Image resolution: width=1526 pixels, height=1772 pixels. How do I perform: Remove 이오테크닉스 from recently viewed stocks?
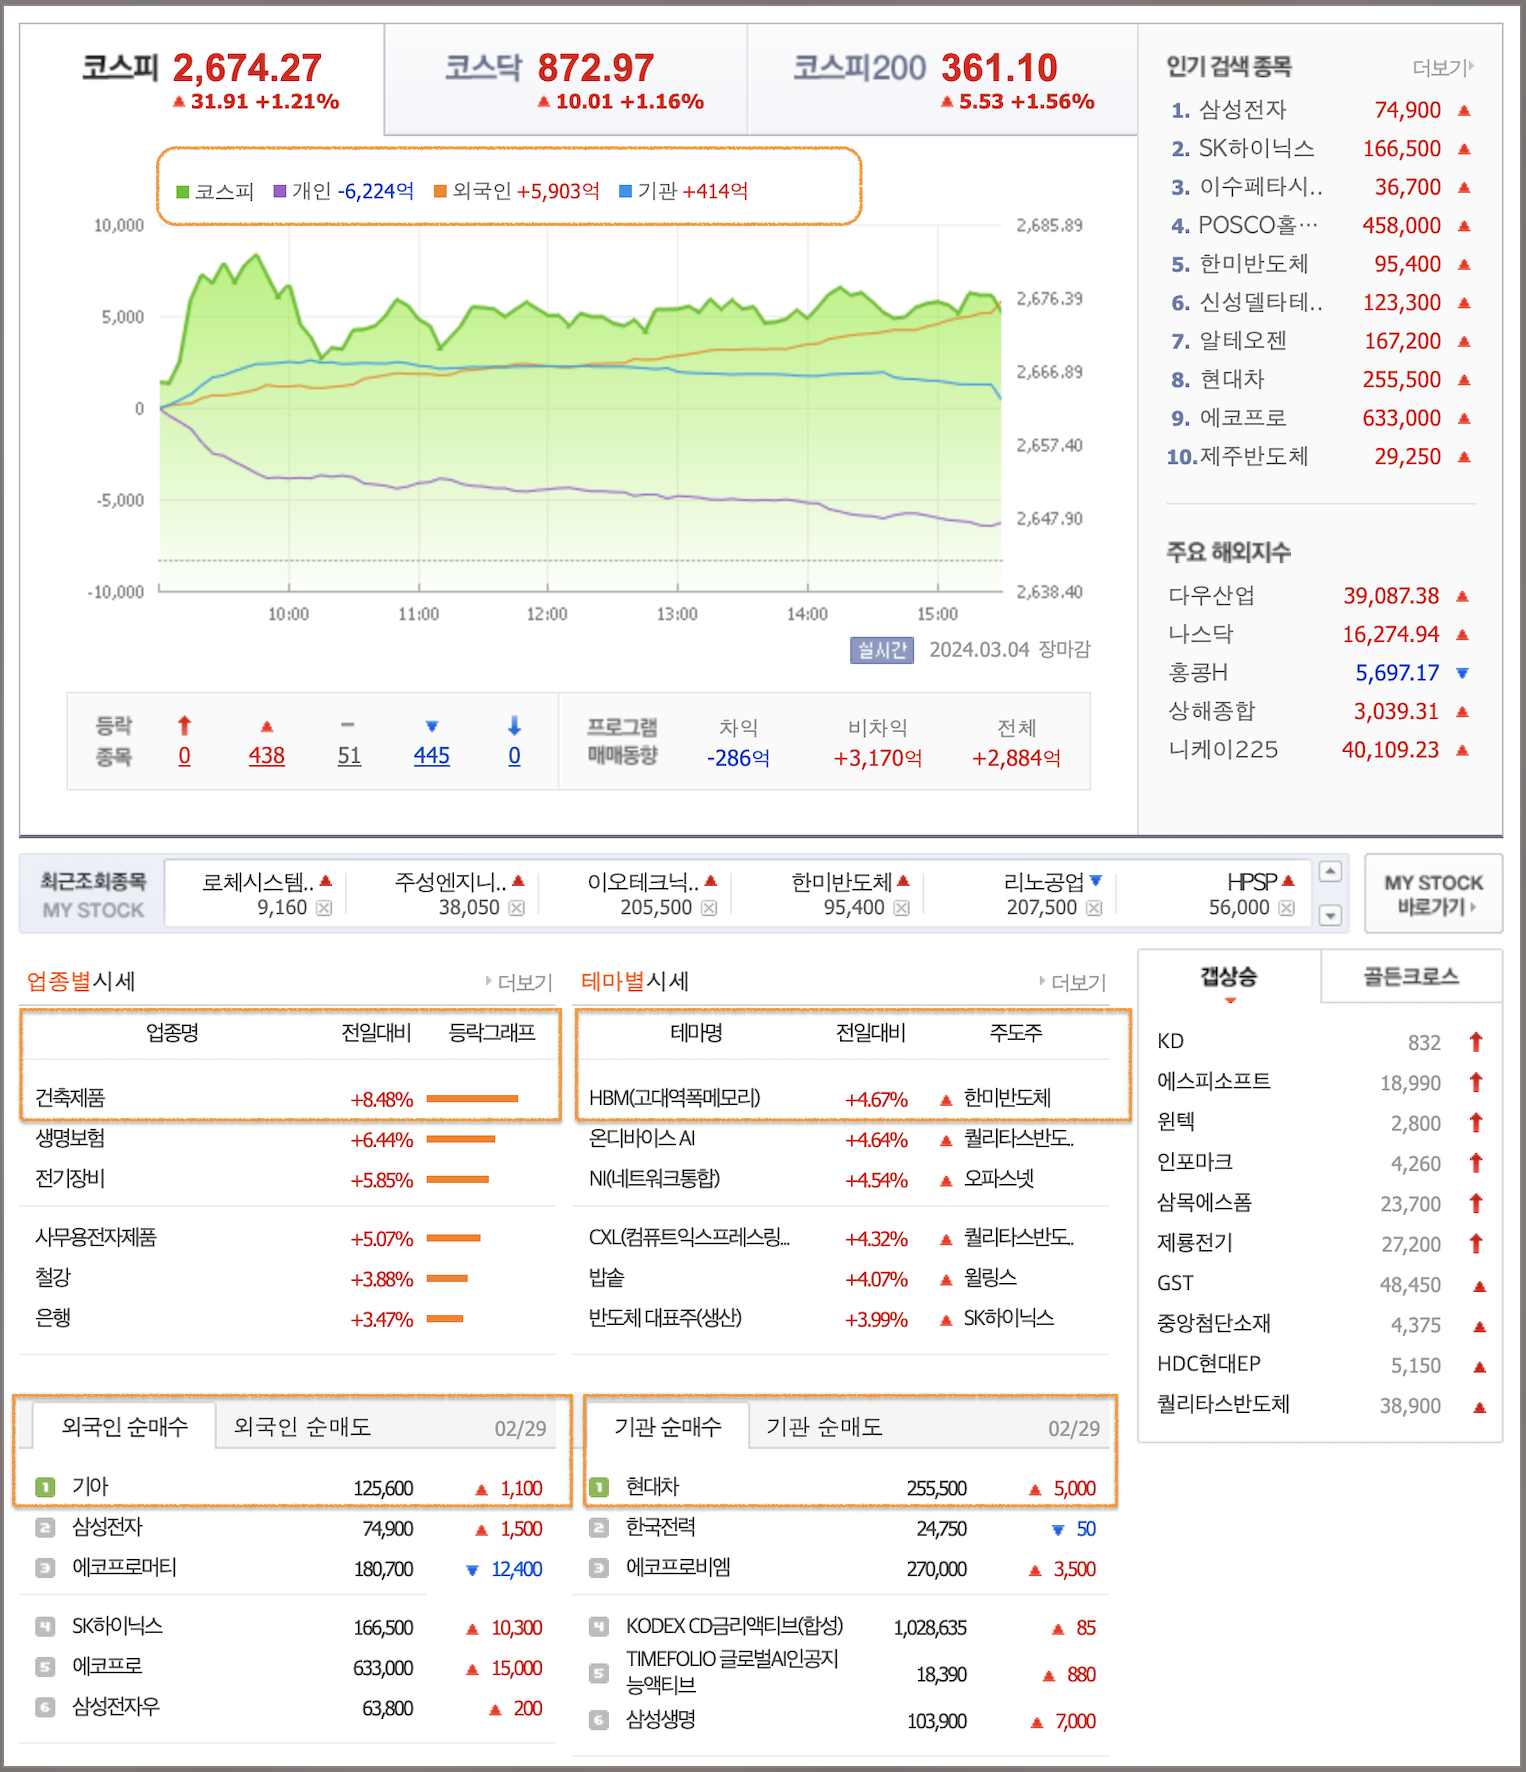709,908
